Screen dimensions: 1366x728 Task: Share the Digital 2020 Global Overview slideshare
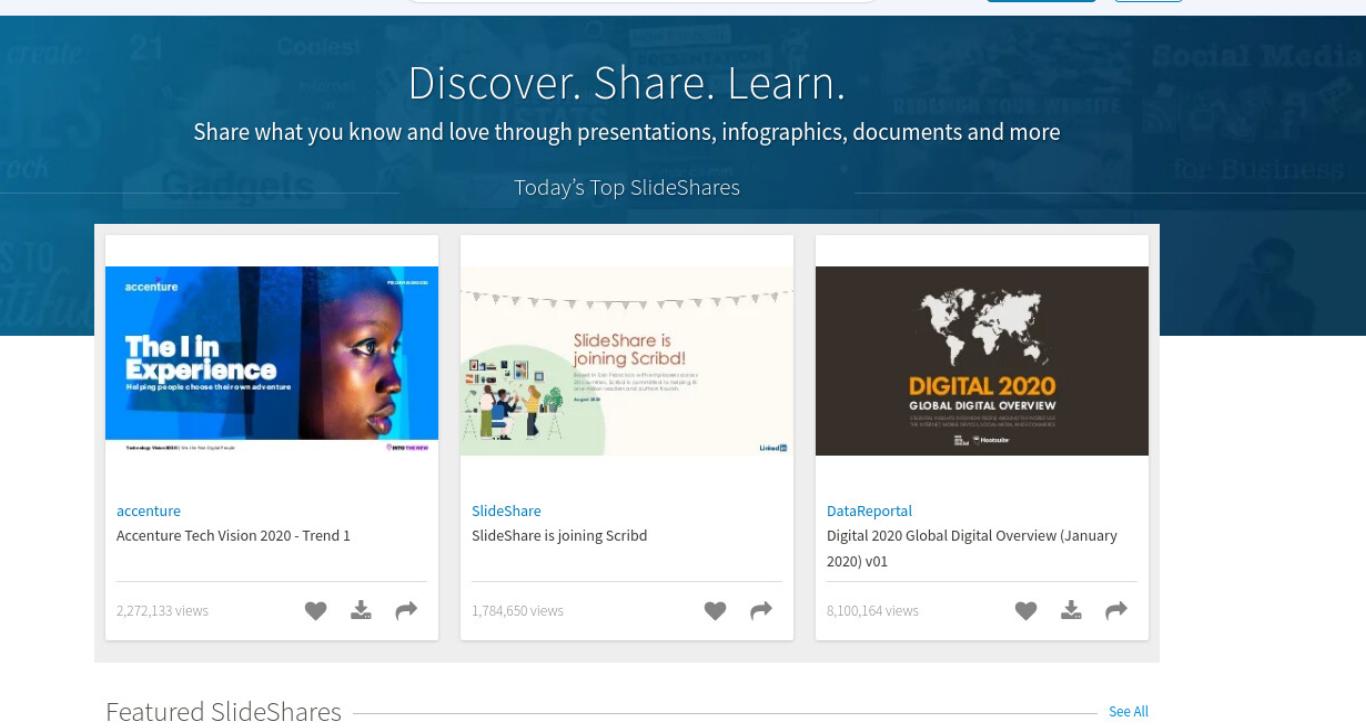[1116, 610]
